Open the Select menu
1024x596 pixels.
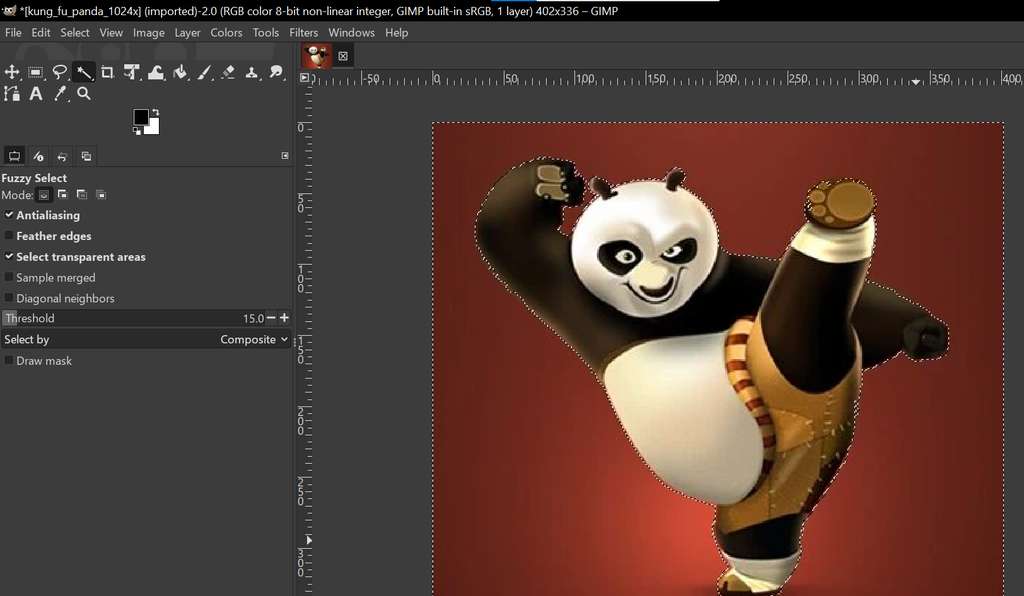pos(74,33)
